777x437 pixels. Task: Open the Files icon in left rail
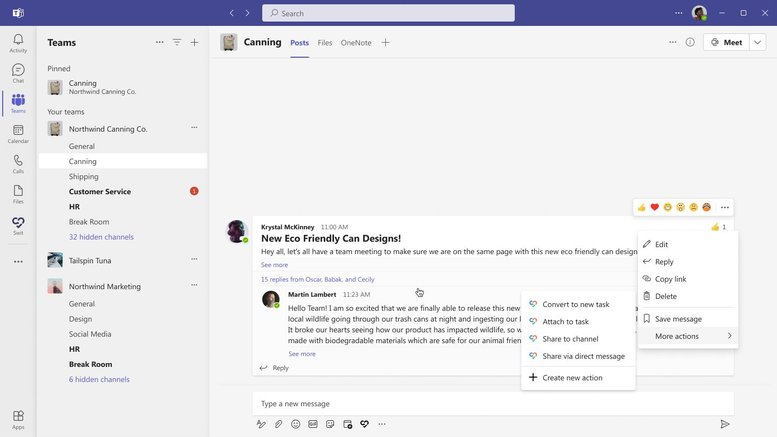pyautogui.click(x=18, y=194)
